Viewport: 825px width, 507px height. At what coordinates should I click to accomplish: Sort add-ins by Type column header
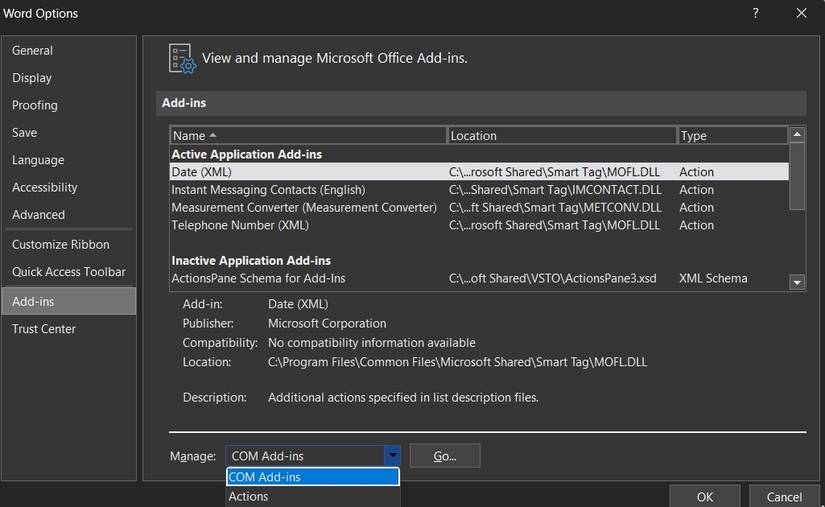point(732,136)
